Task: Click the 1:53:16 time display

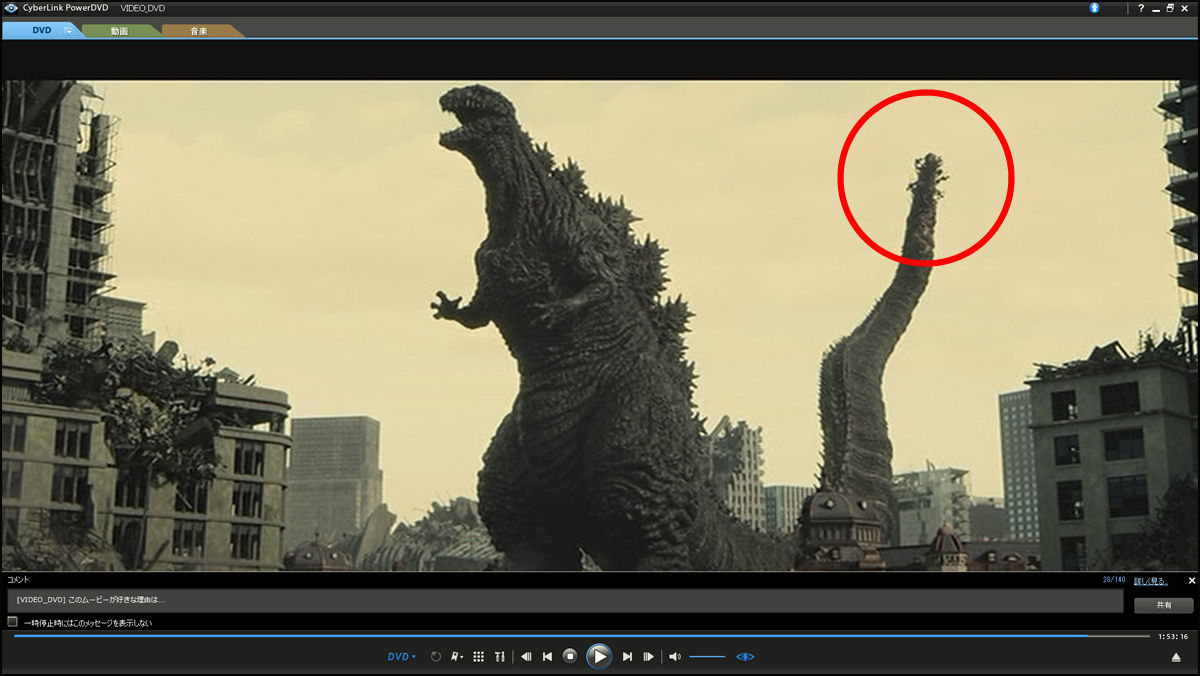Action: (1172, 636)
